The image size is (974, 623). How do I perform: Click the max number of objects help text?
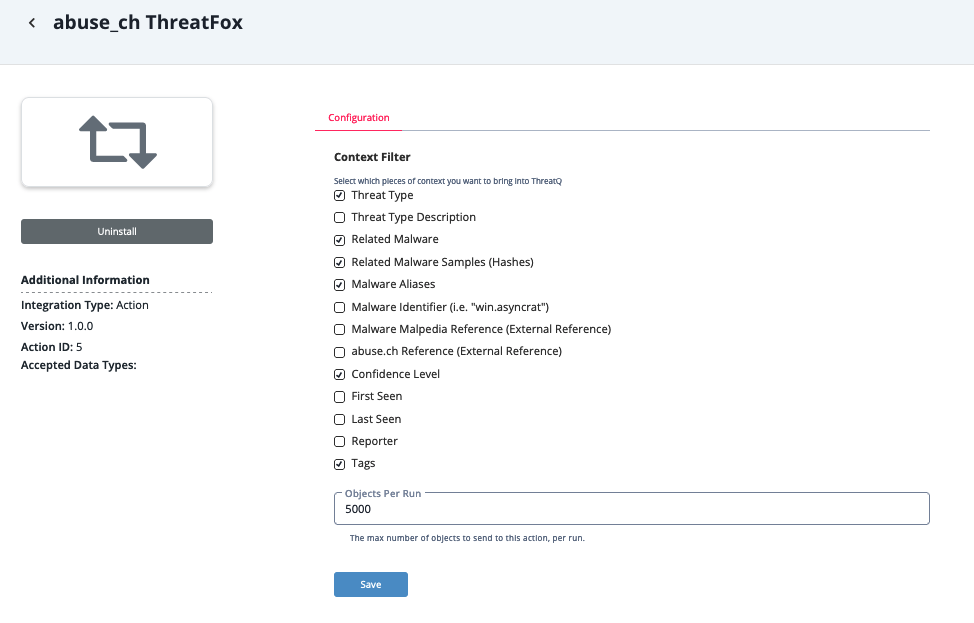(467, 538)
